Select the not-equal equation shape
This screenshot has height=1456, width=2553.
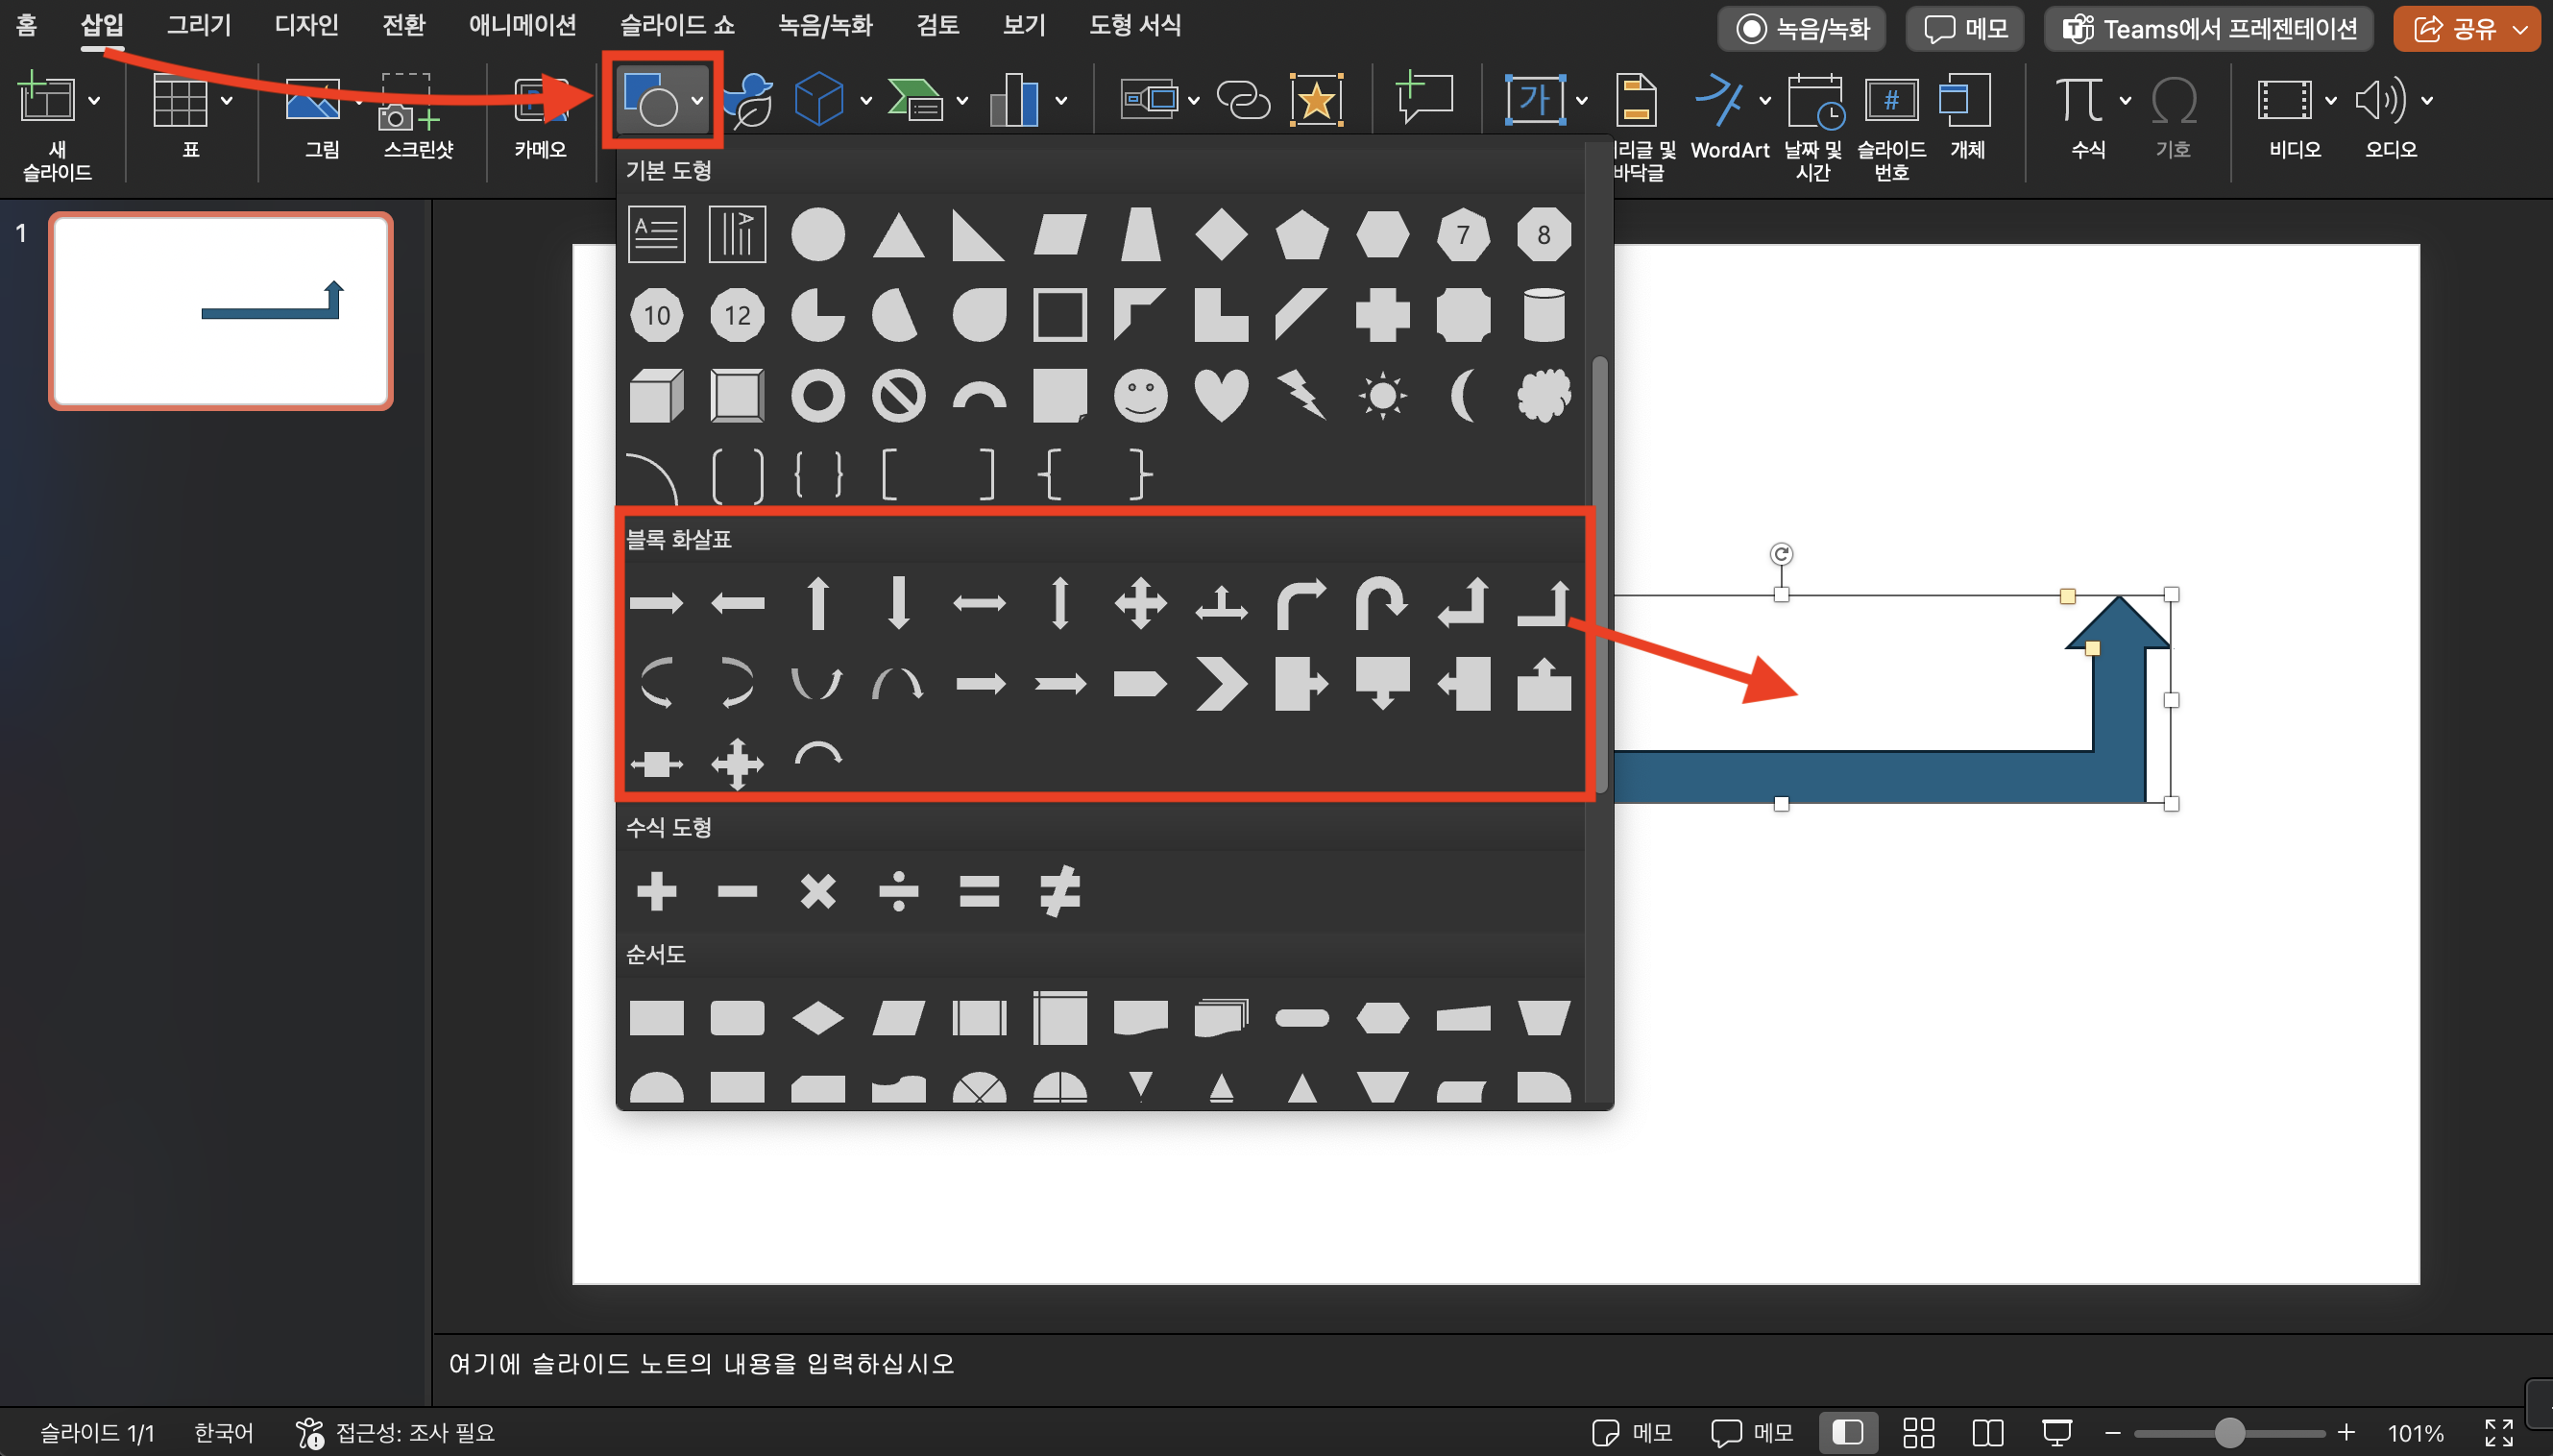[x=1060, y=891]
